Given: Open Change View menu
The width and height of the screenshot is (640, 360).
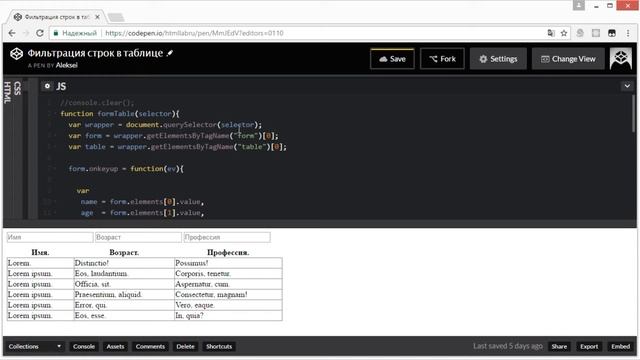Looking at the screenshot, I should tap(568, 59).
